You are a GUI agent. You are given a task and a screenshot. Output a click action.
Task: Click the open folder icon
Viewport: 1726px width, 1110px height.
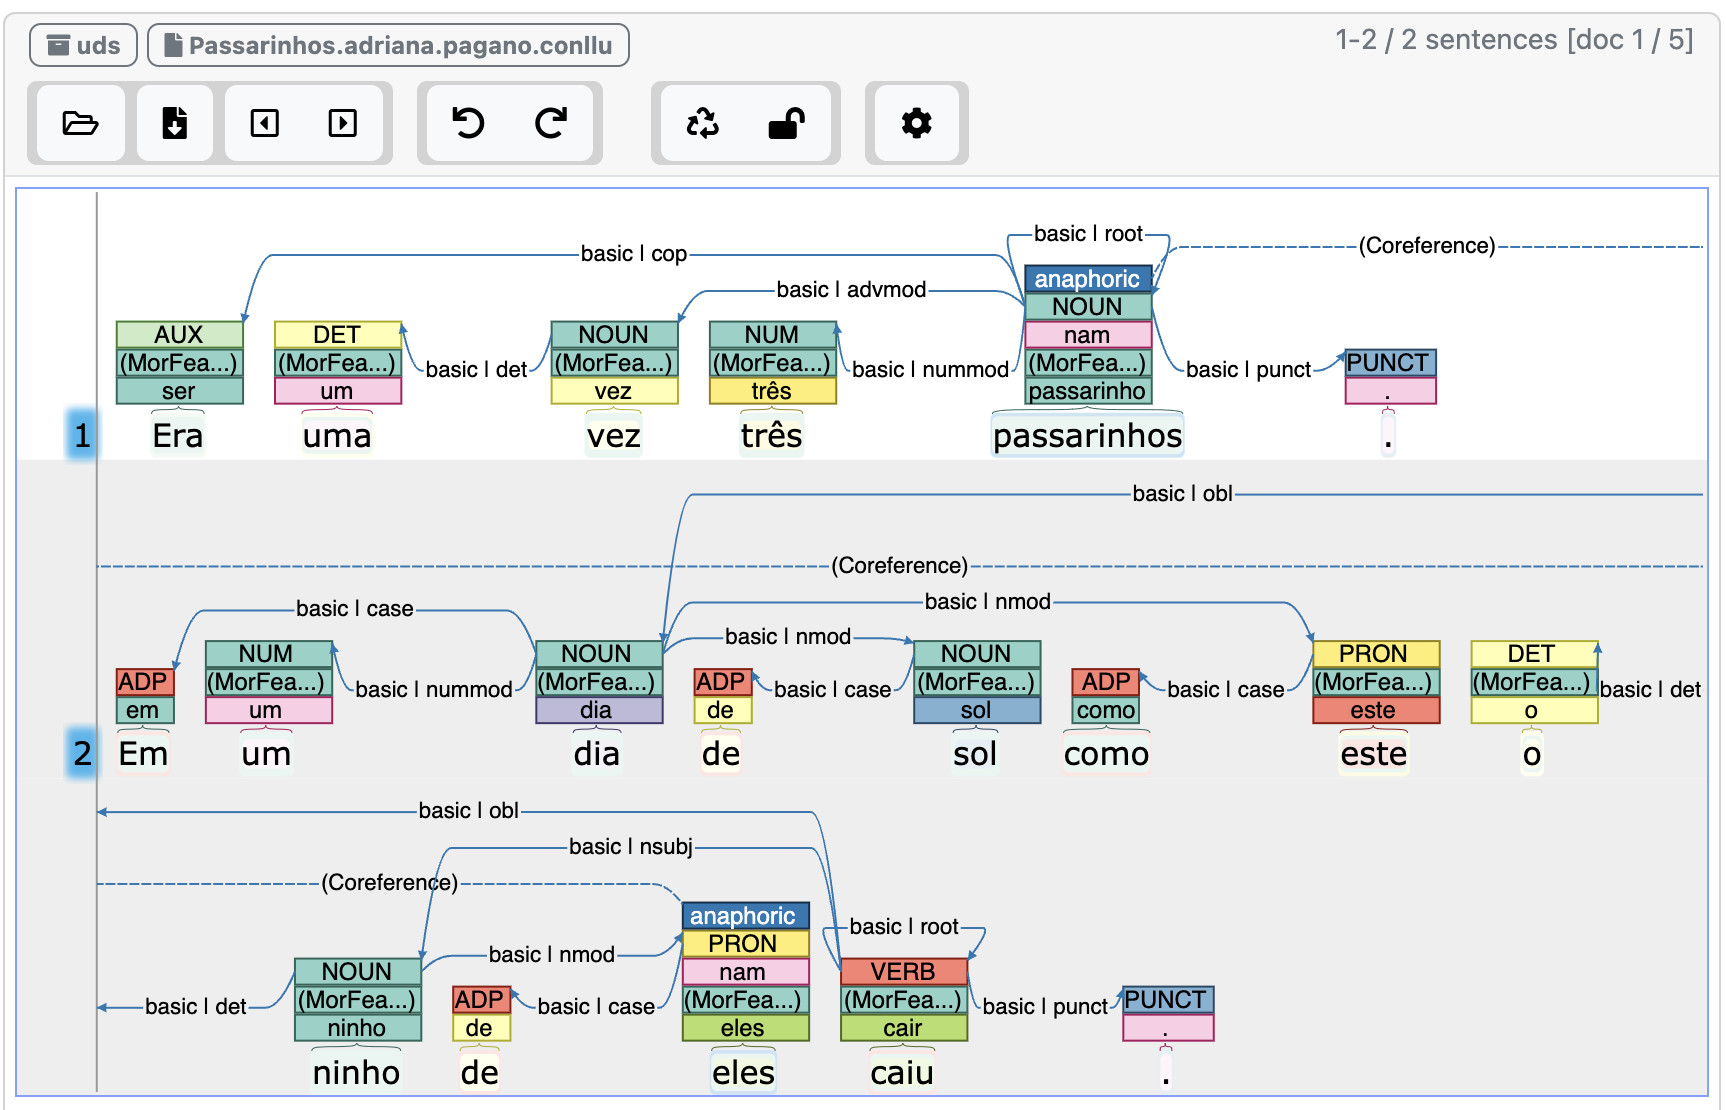pyautogui.click(x=80, y=123)
